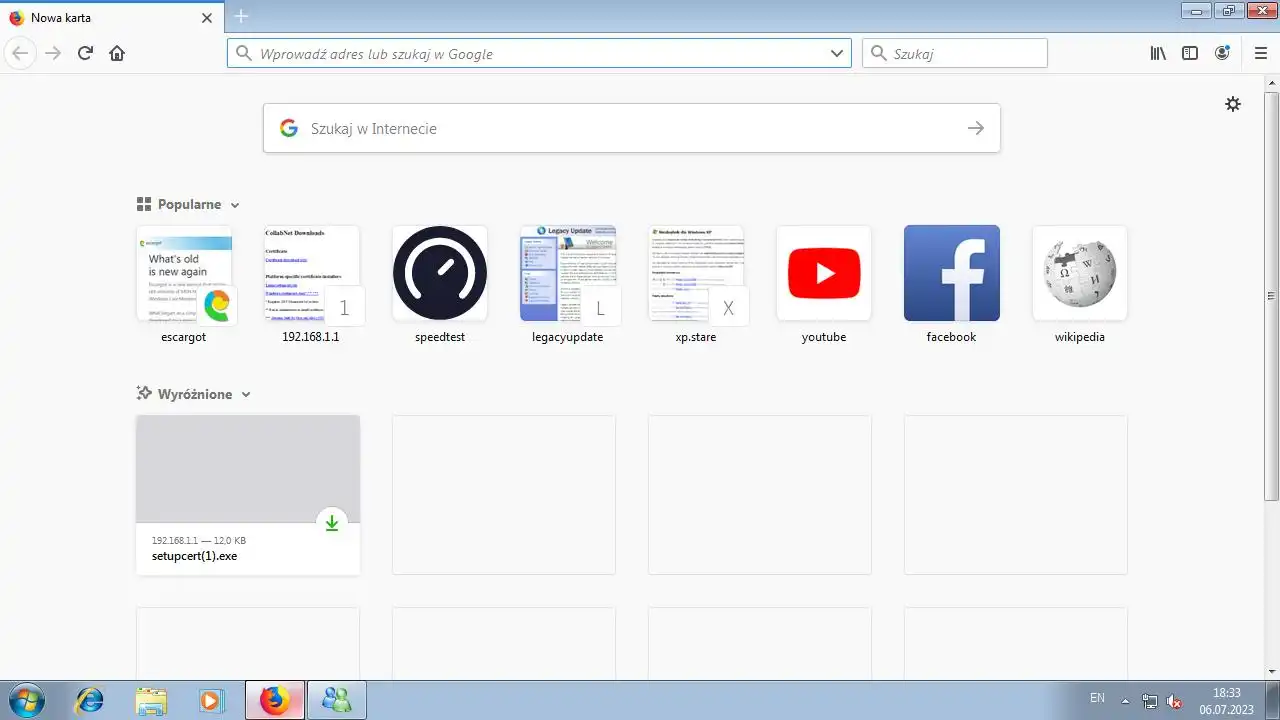The height and width of the screenshot is (720, 1280).
Task: Click the Firefox favicon on the tab
Action: 16,17
